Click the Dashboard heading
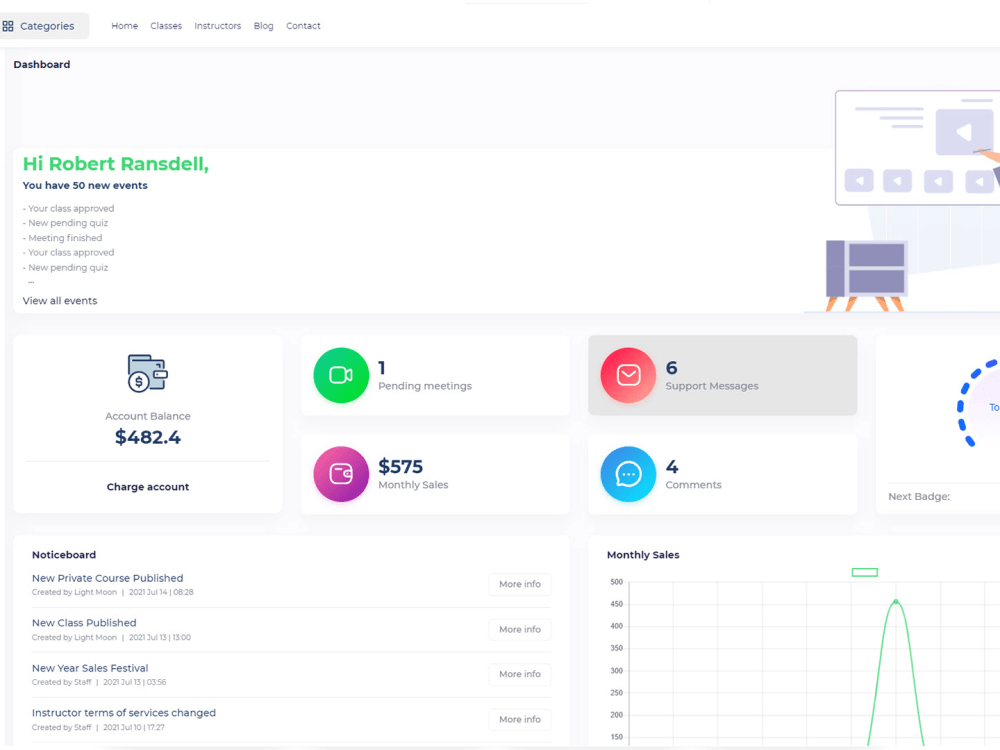 [42, 64]
